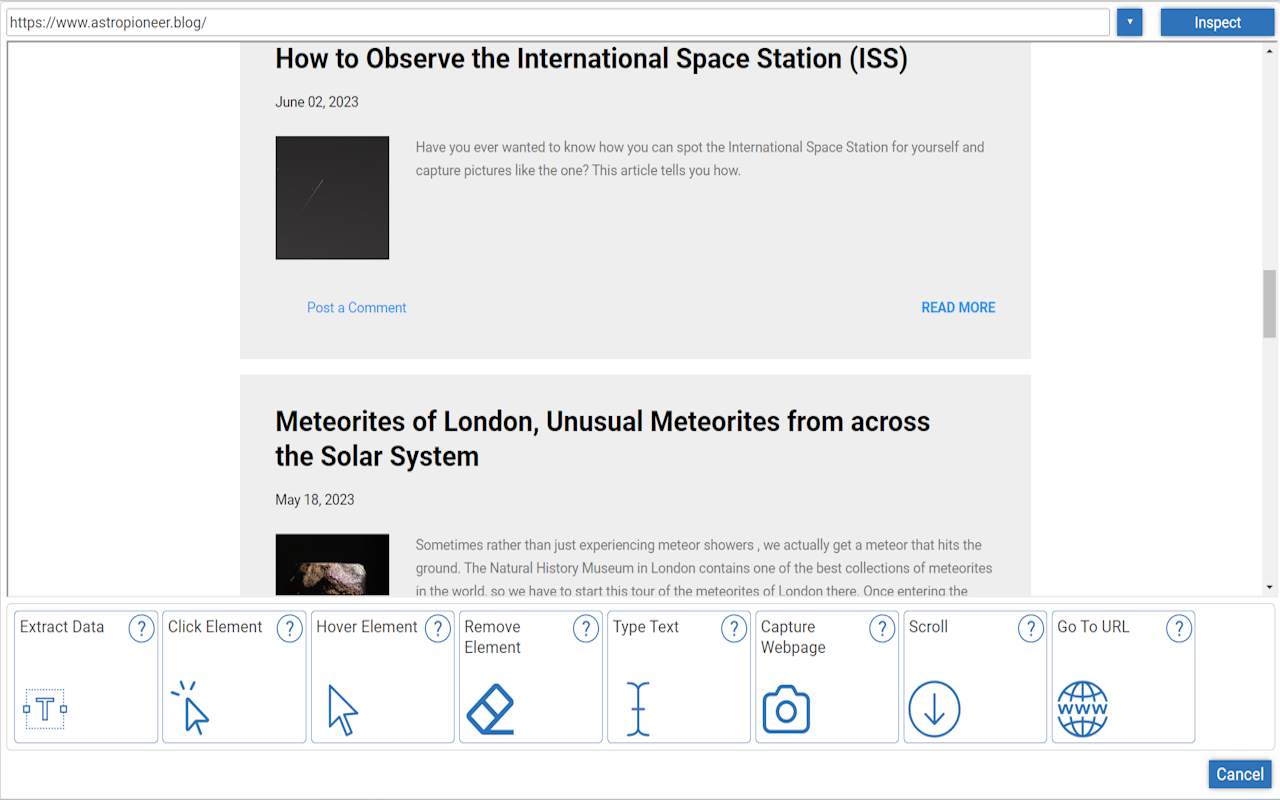Pick the Hover Element arrow icon

tap(342, 710)
